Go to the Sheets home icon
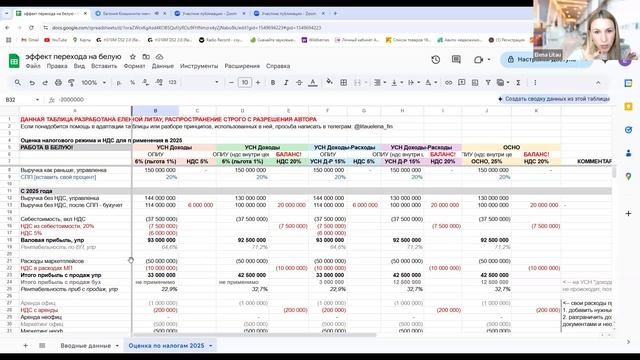 [14, 61]
